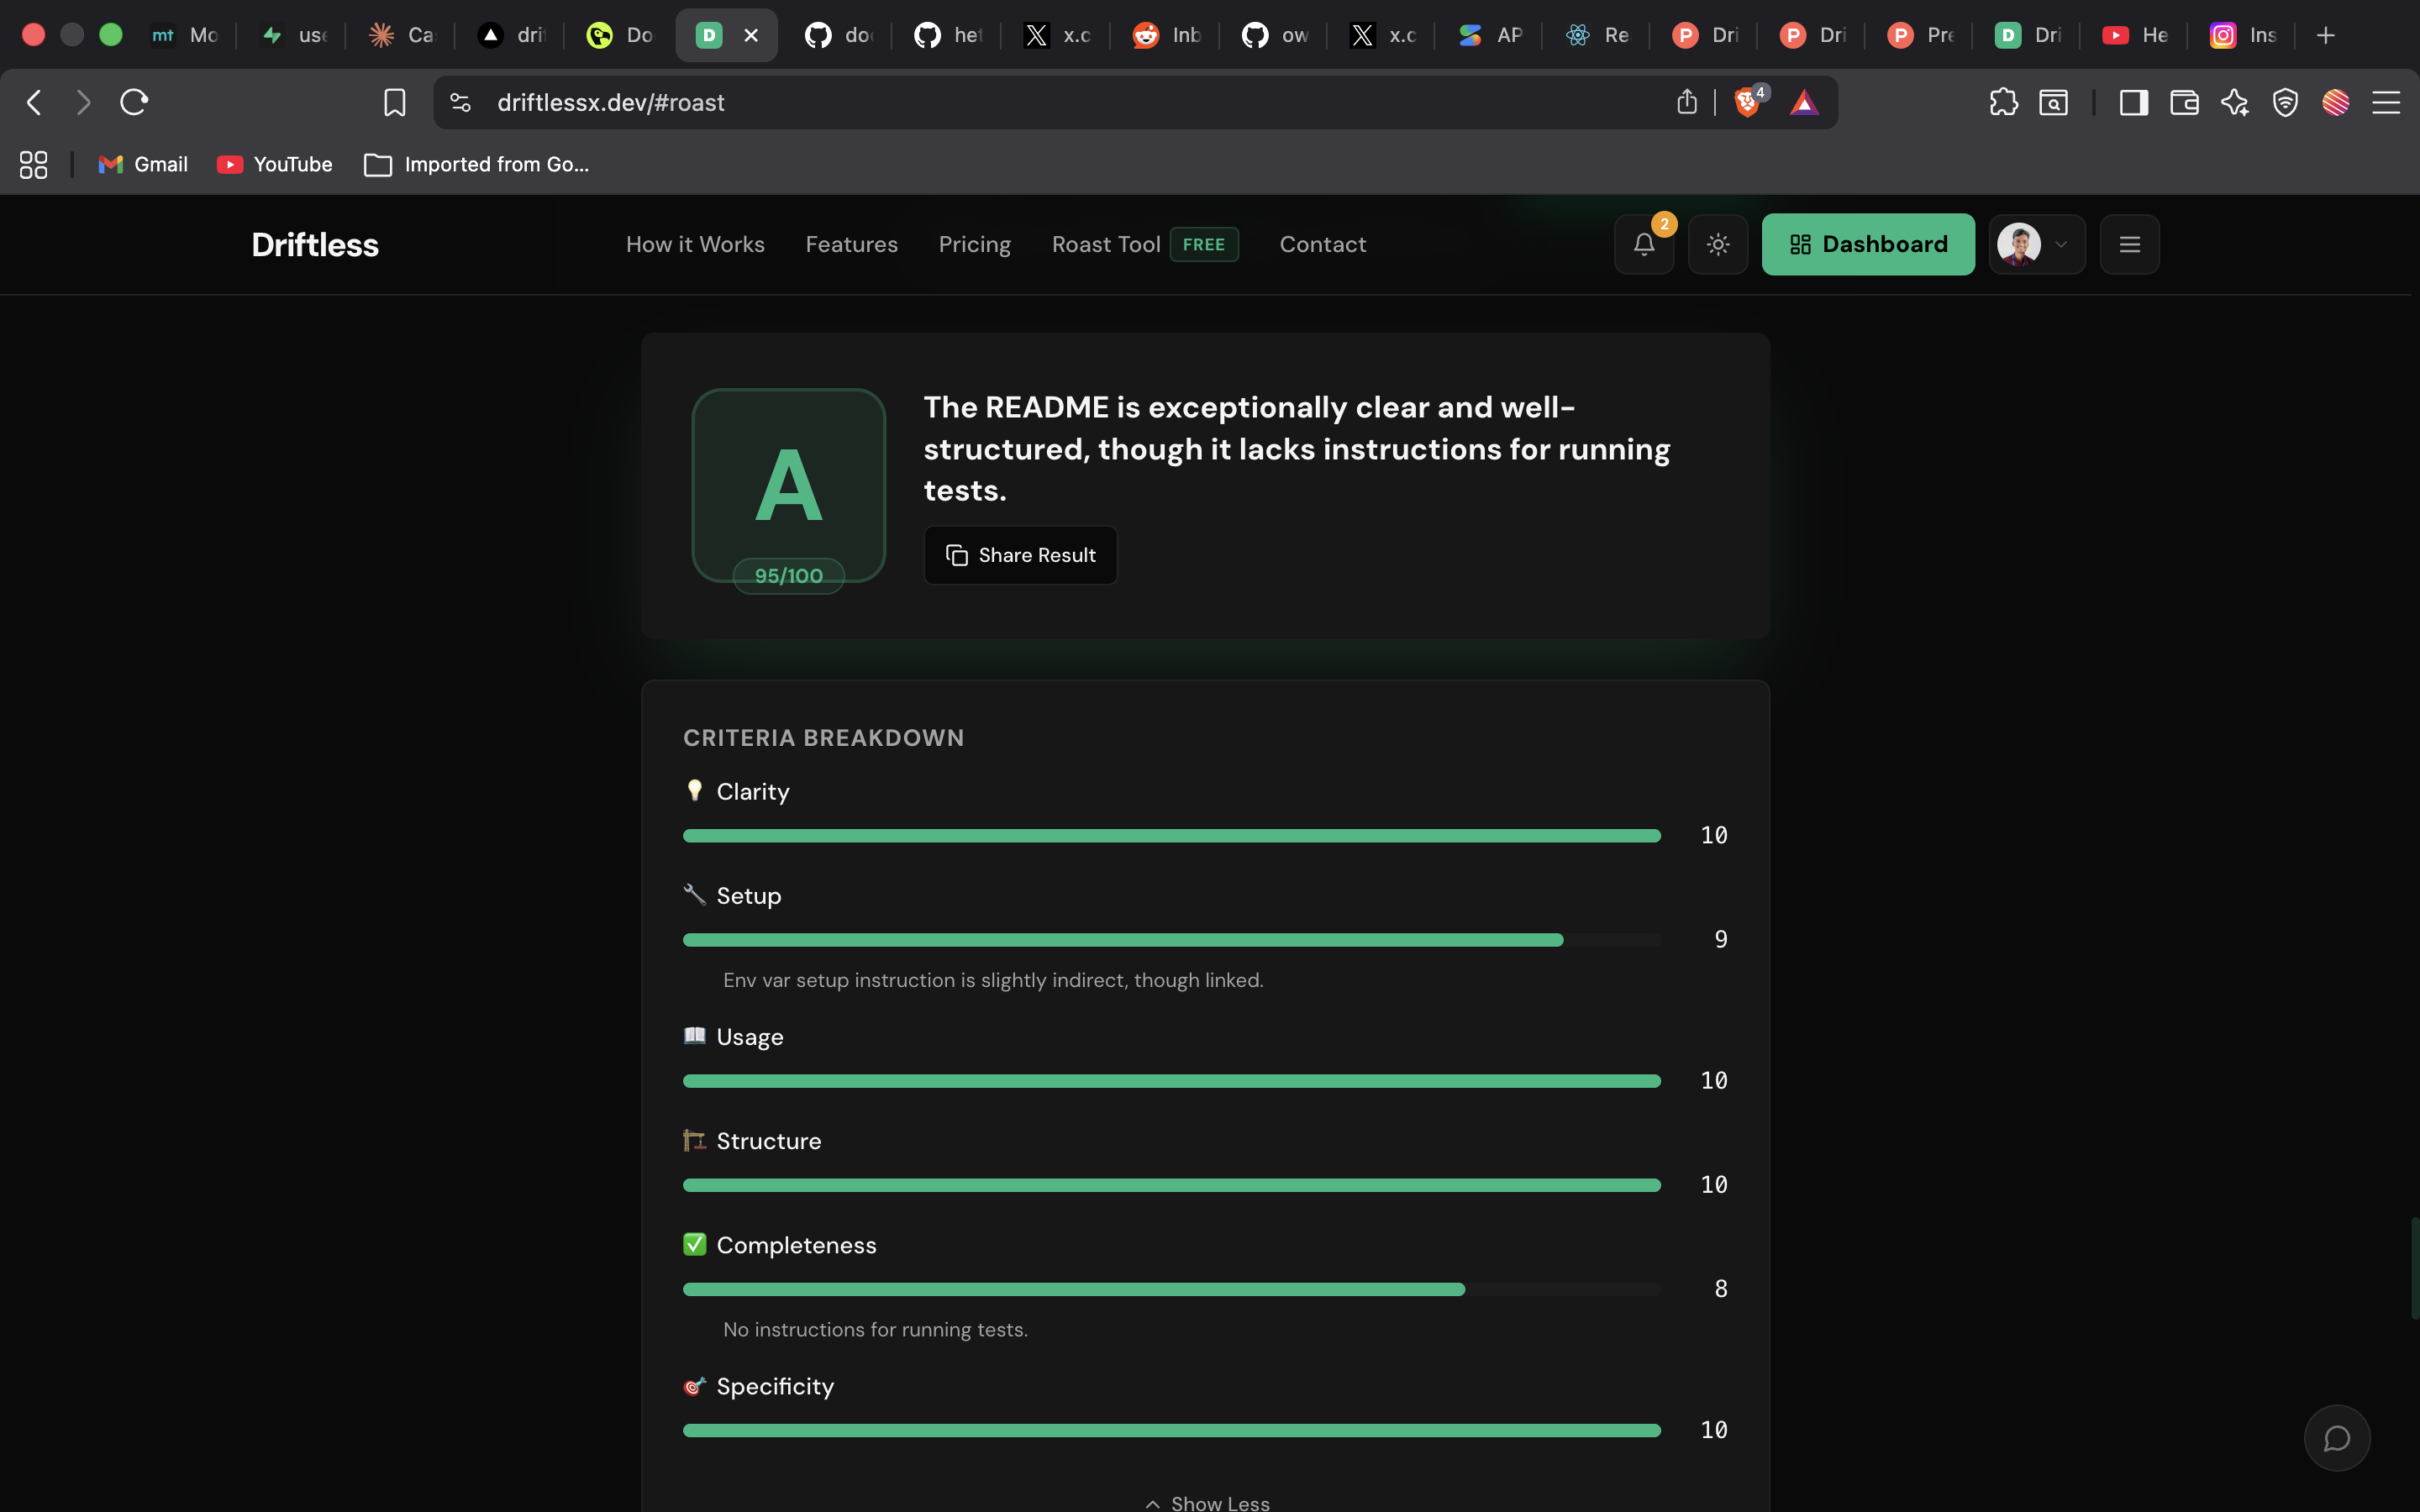Switch to the Reddit Inbox tab

1166,35
